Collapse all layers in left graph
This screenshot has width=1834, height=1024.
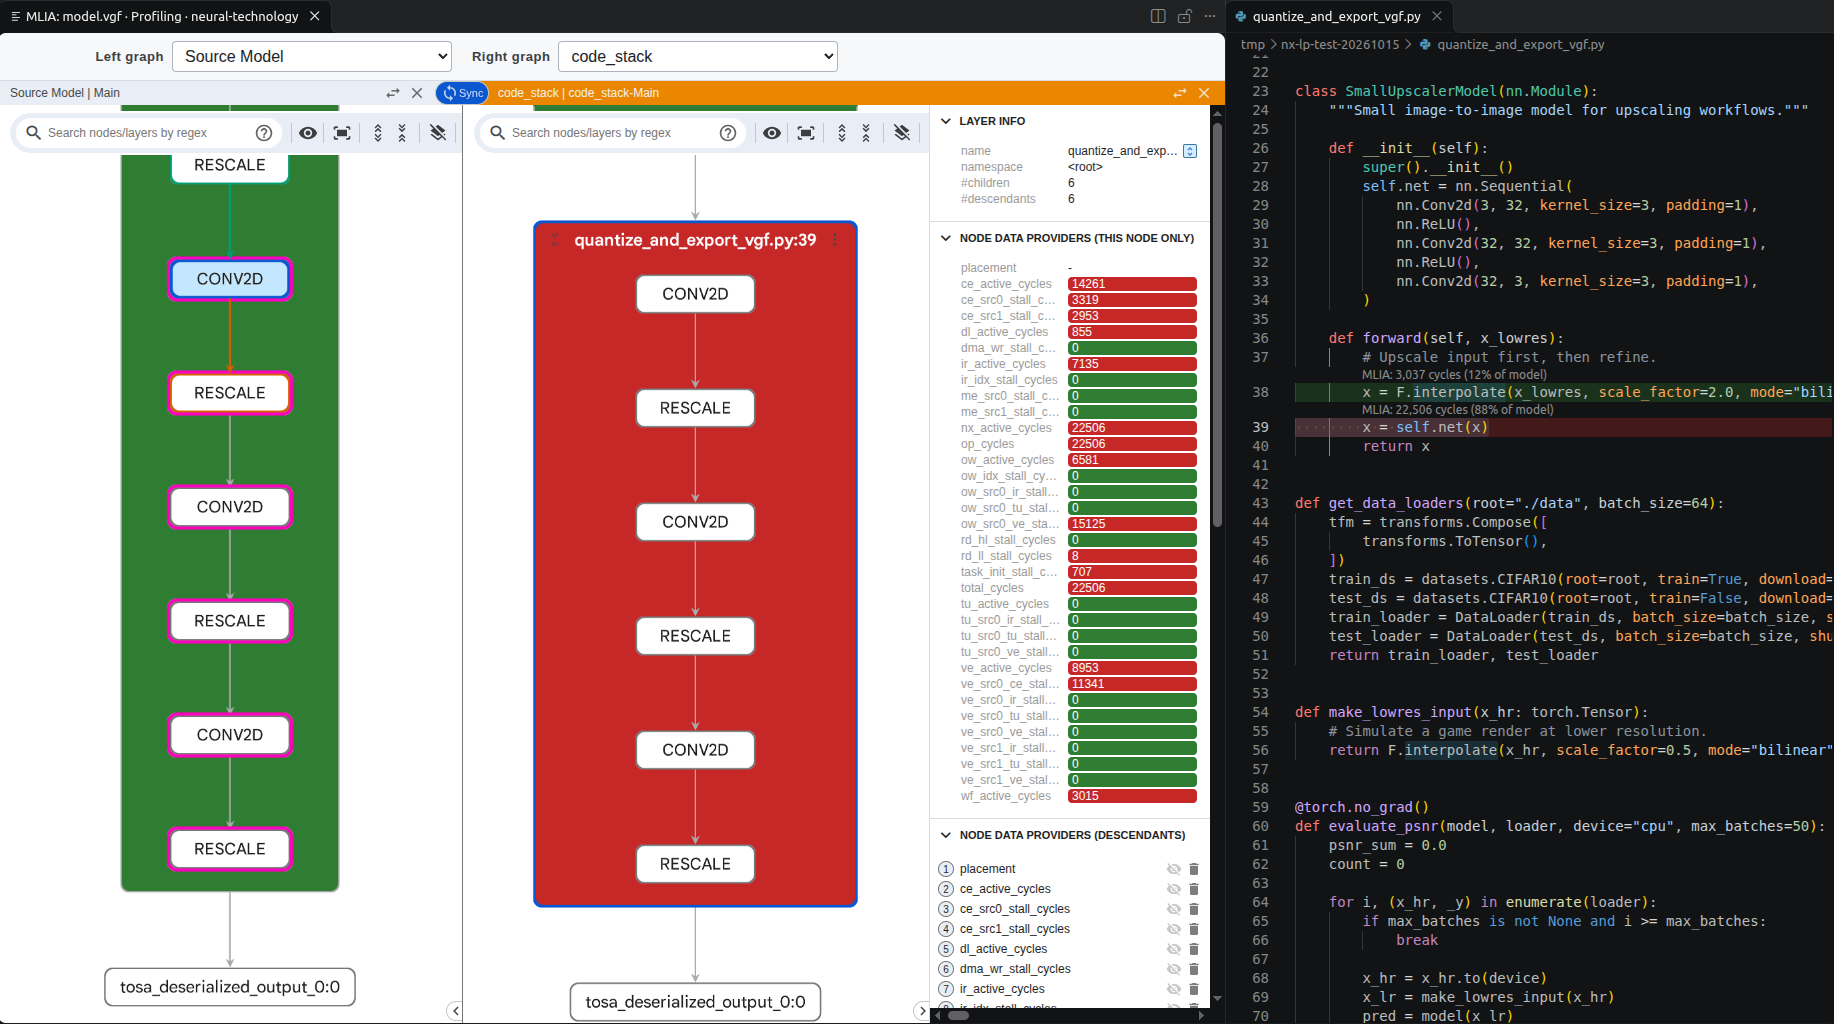pyautogui.click(x=402, y=133)
